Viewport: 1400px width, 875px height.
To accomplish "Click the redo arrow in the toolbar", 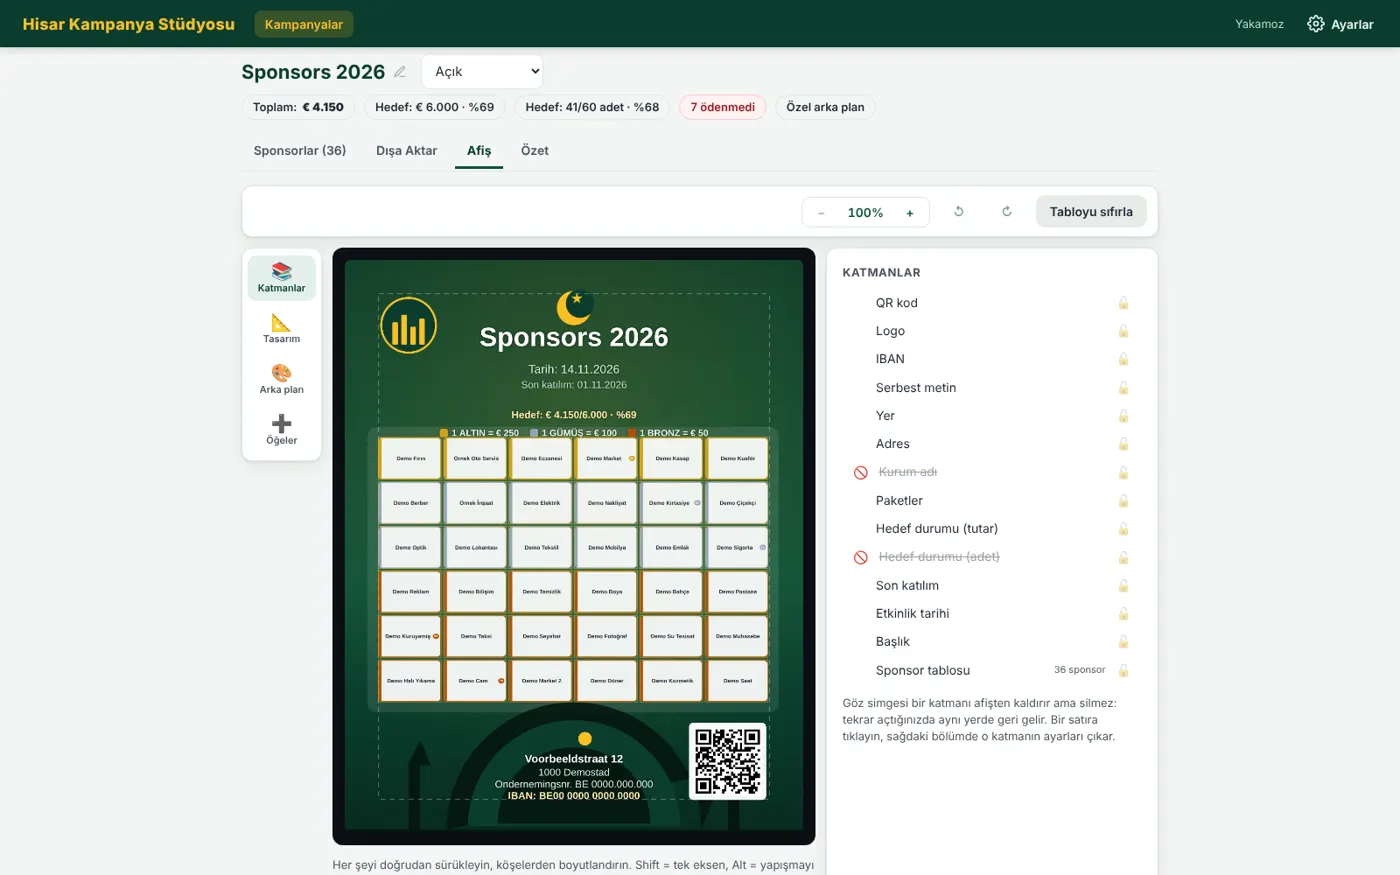I will point(1007,212).
